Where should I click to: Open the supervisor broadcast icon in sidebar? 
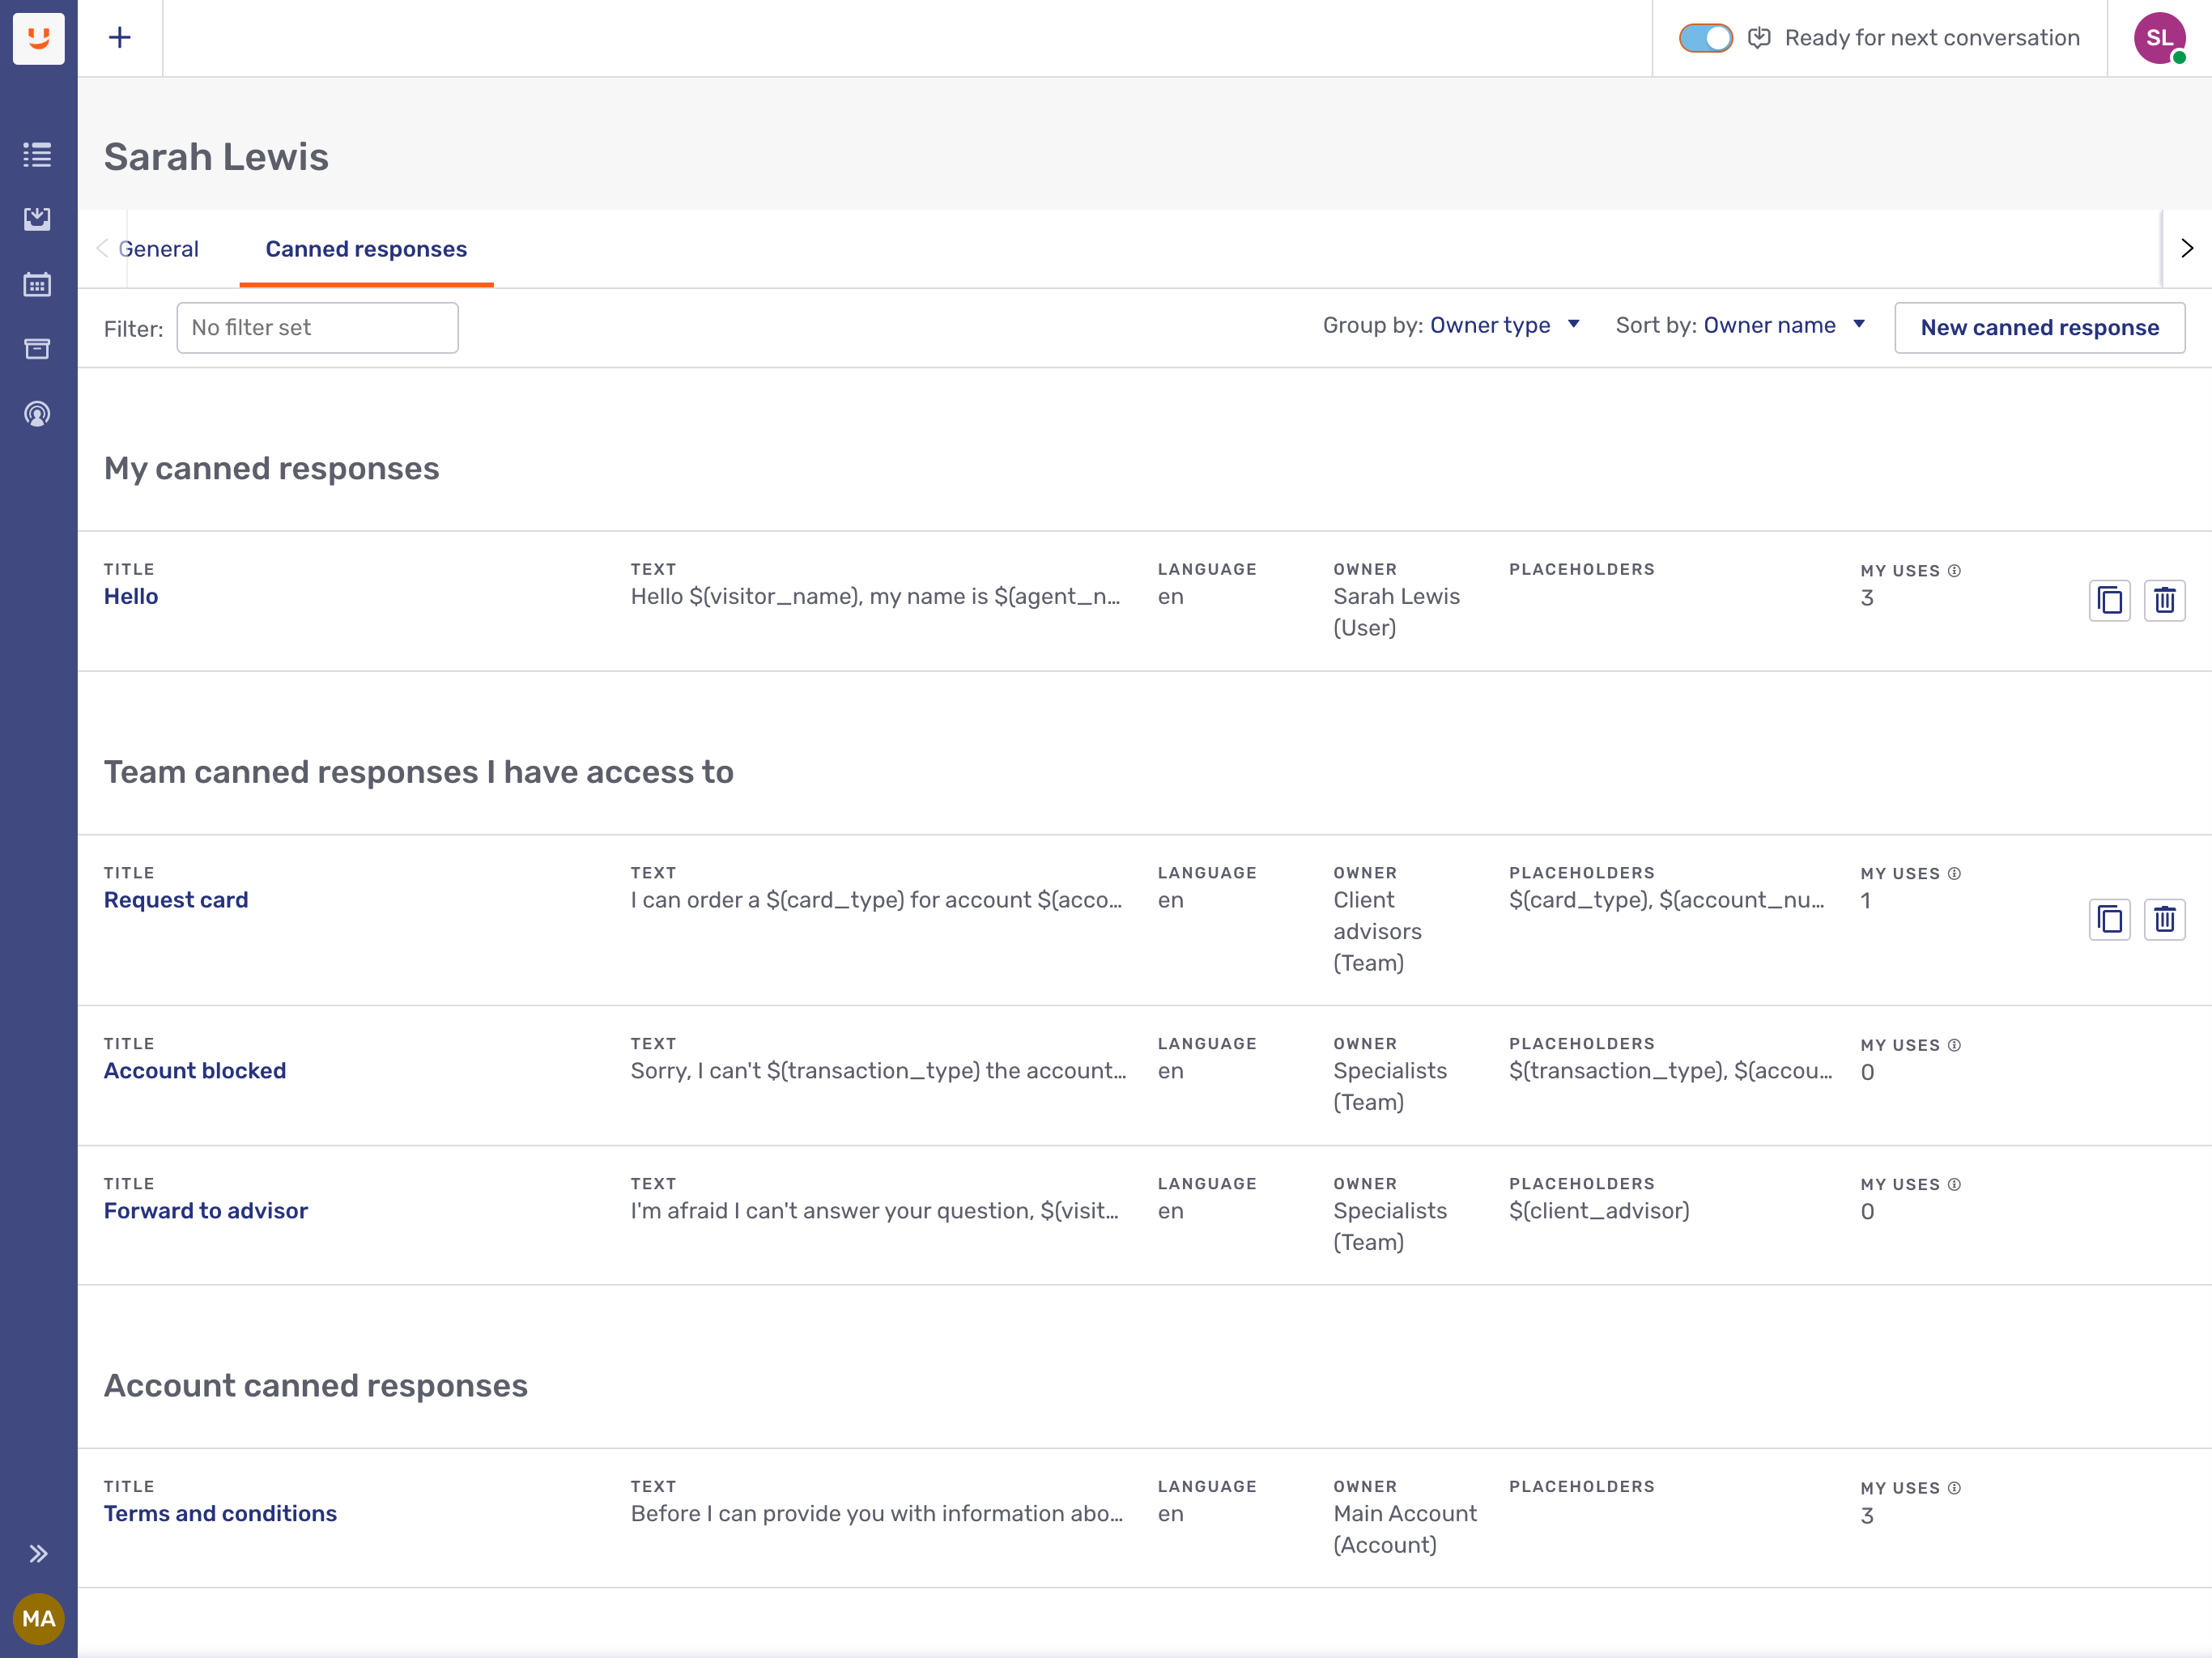click(x=37, y=414)
